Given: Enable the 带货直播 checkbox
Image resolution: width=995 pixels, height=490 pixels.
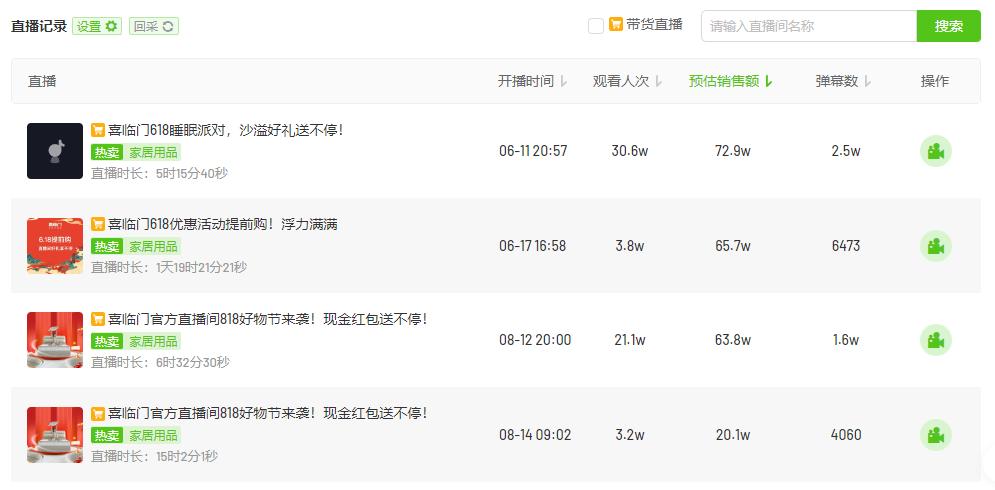Looking at the screenshot, I should [x=596, y=26].
